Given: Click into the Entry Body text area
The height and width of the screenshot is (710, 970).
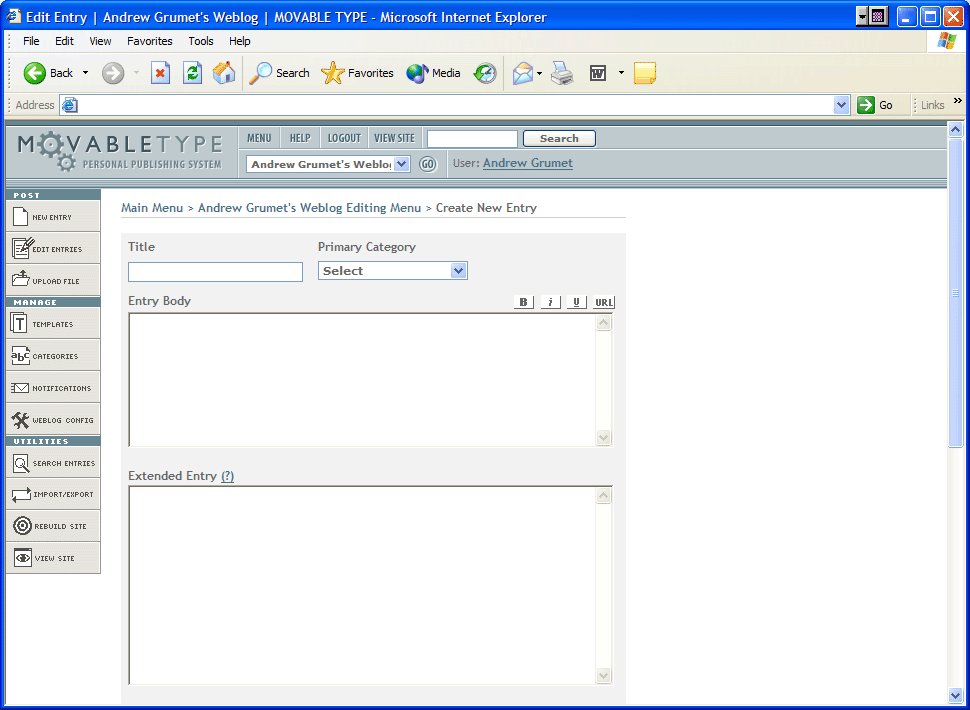Looking at the screenshot, I should click(x=363, y=380).
